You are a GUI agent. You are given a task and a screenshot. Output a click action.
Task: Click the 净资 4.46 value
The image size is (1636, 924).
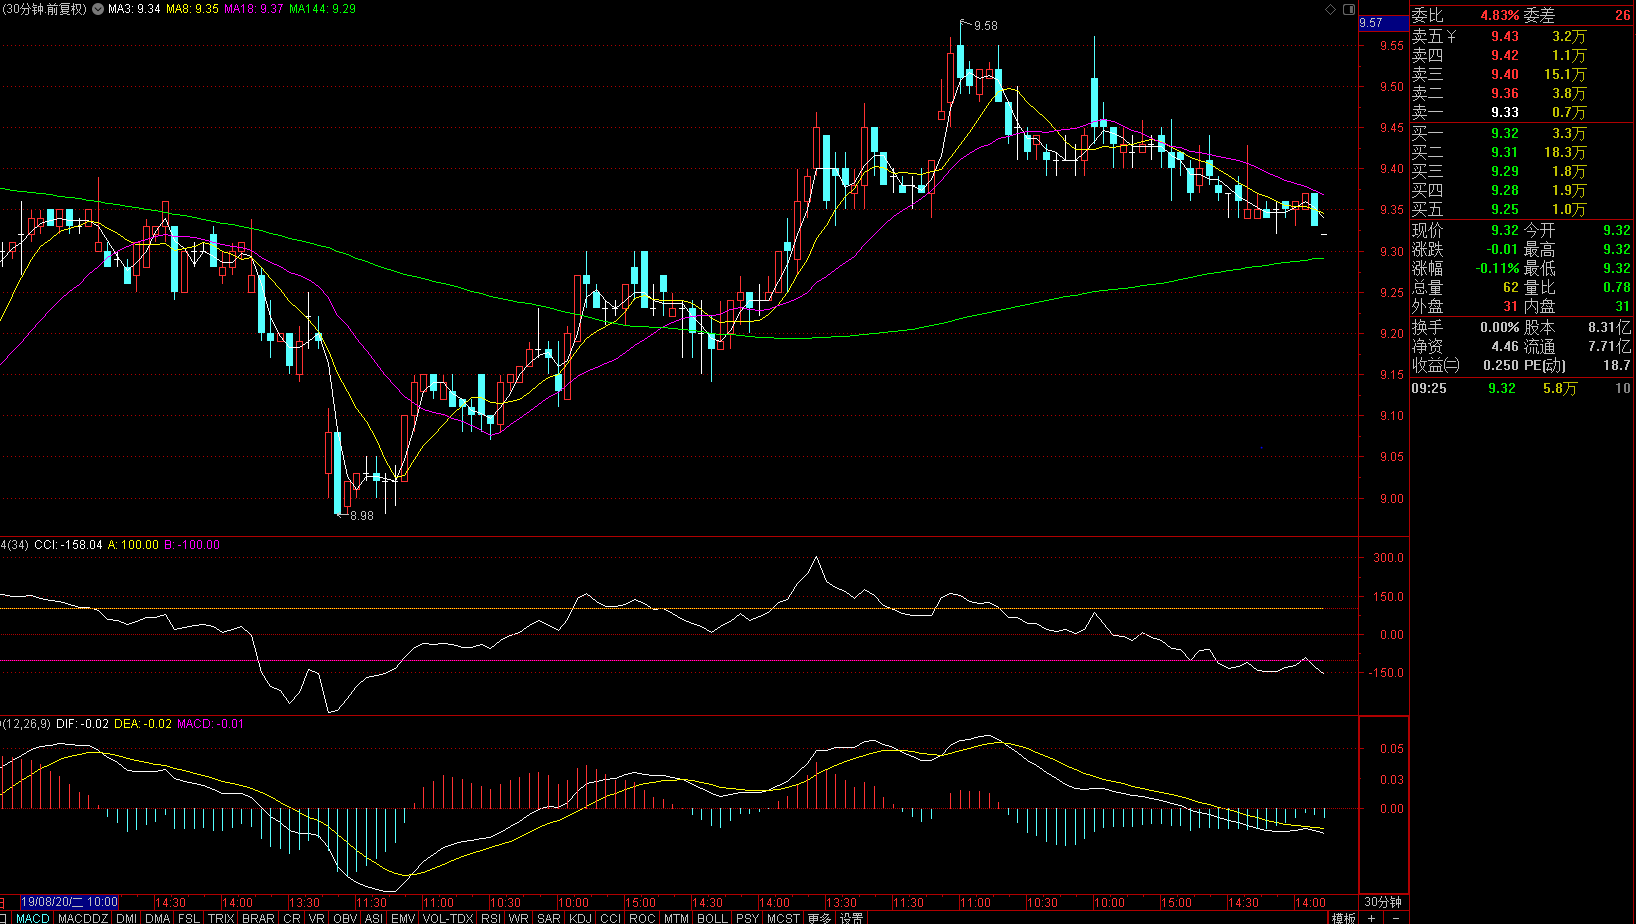click(1505, 346)
